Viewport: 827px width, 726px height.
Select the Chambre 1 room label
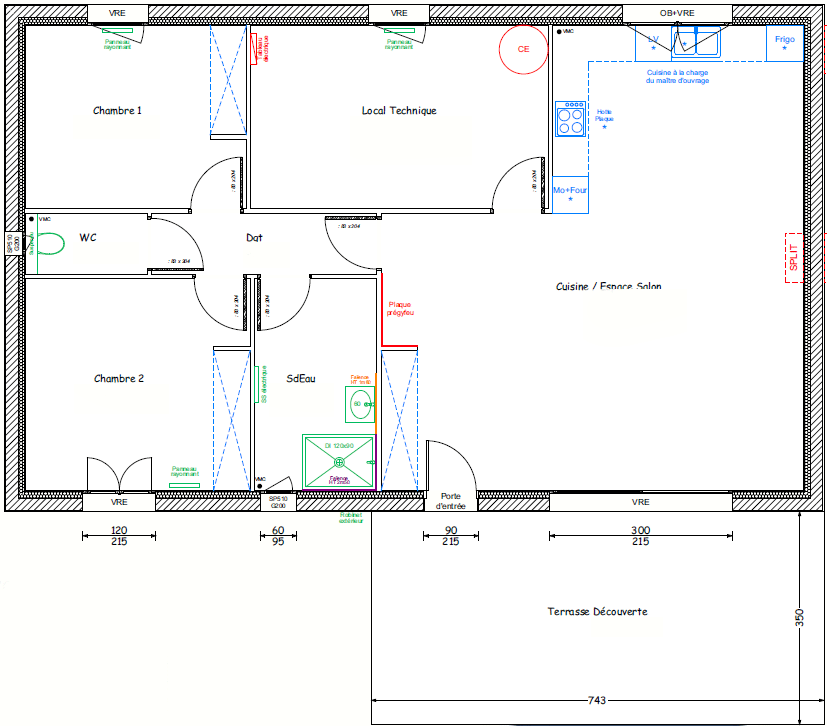click(x=117, y=111)
